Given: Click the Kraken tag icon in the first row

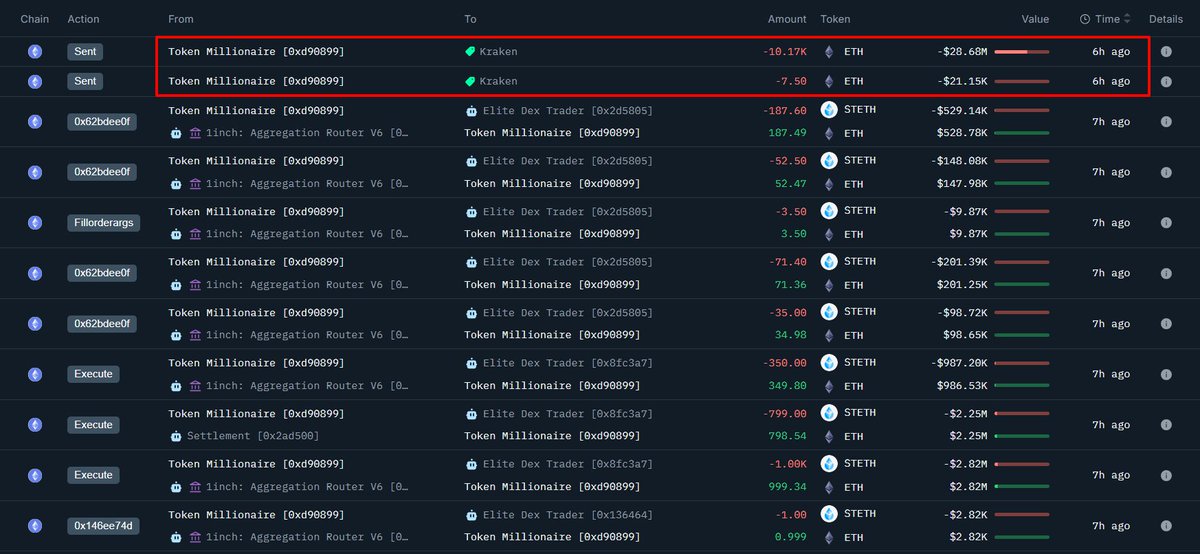Looking at the screenshot, I should point(470,52).
